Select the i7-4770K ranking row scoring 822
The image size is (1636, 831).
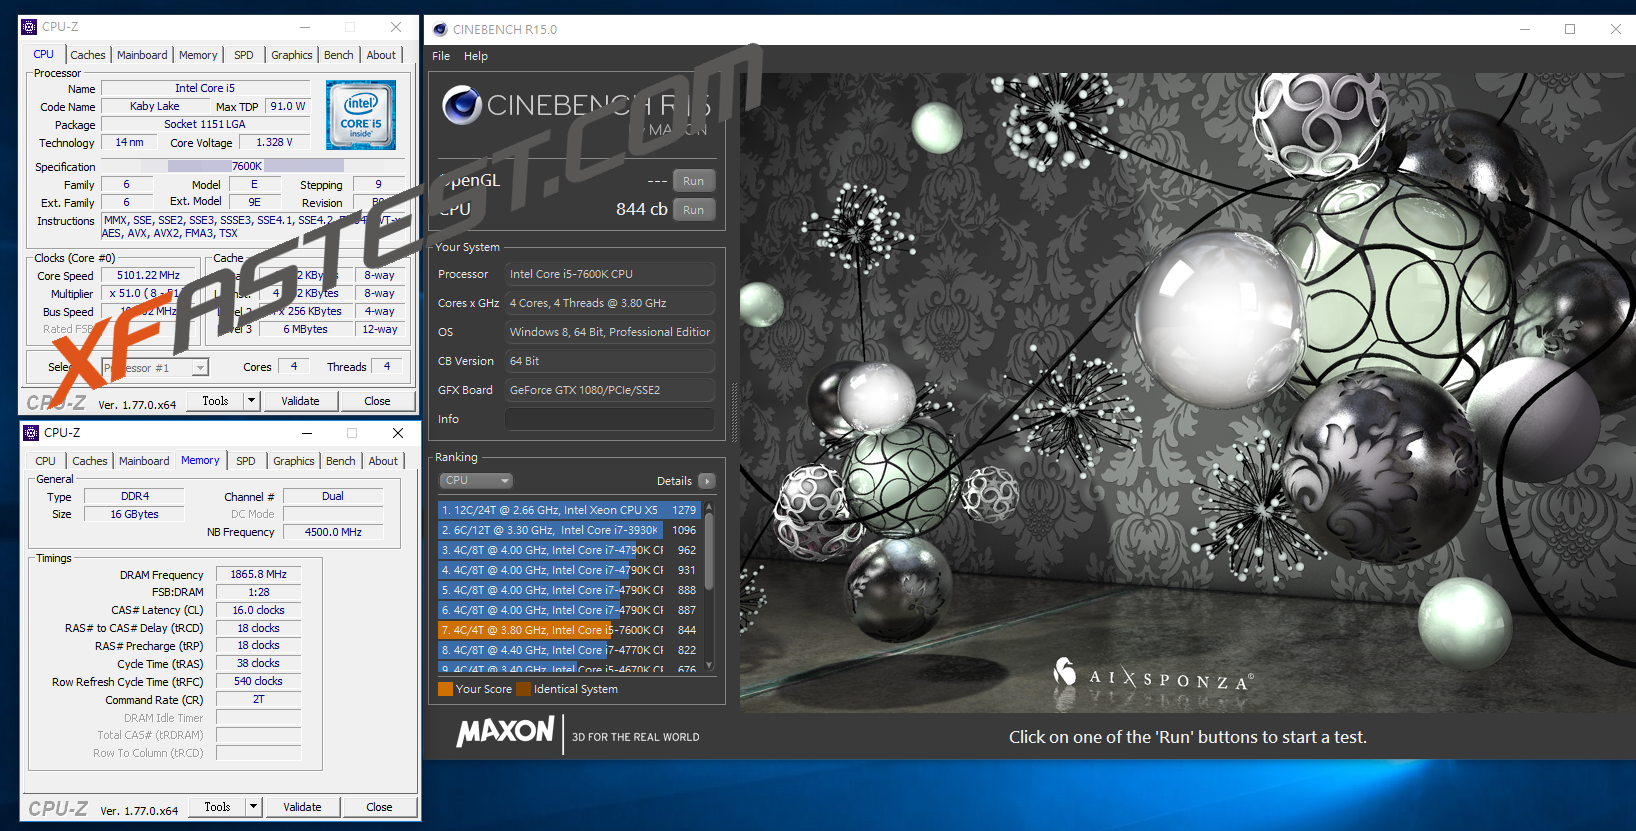coord(568,650)
